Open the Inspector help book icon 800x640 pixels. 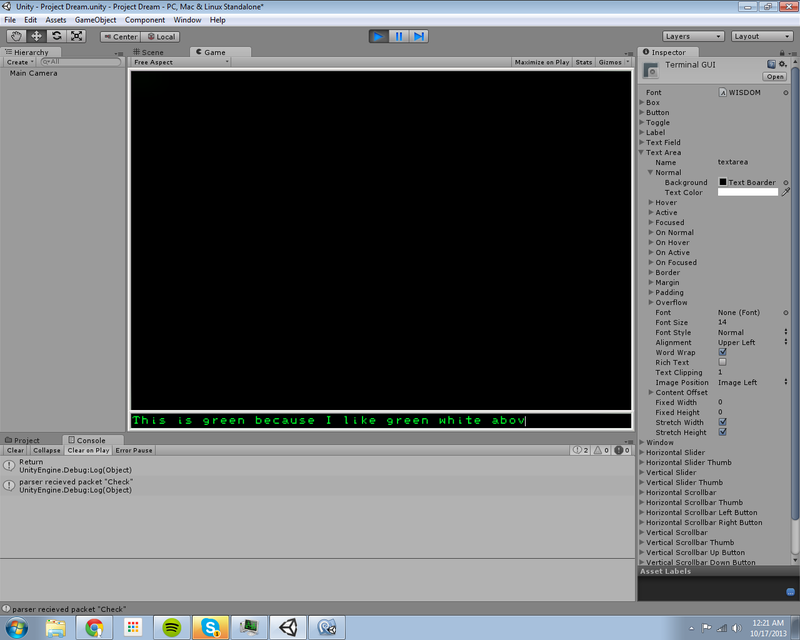tap(771, 64)
